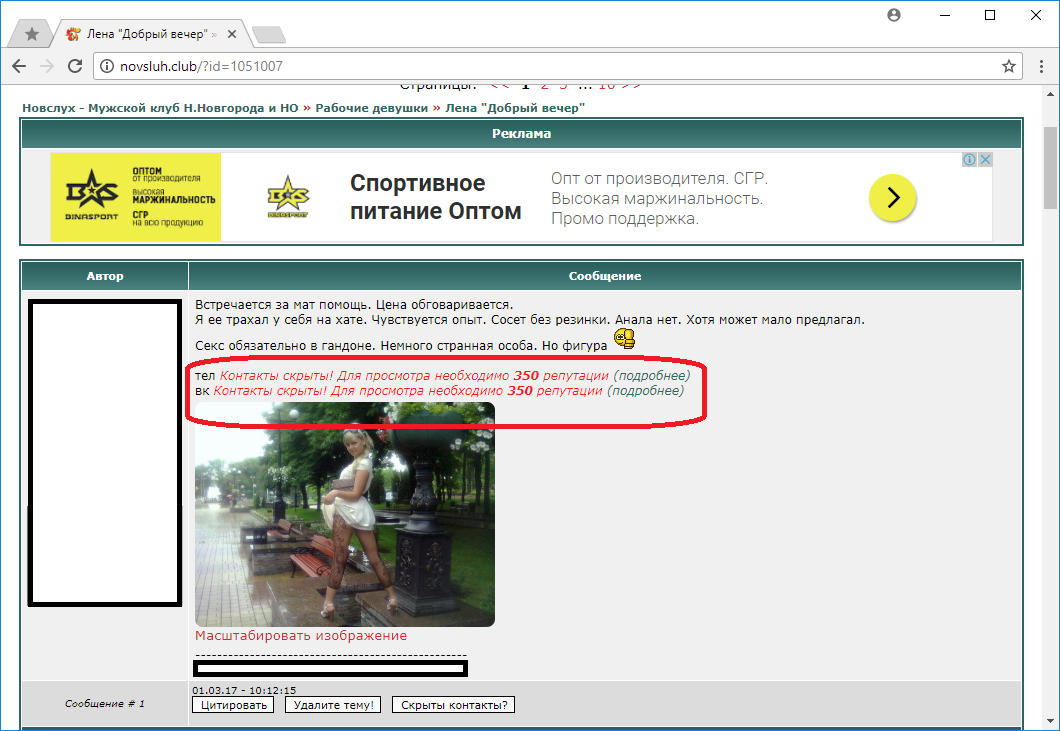Open a new browser tab
The image size is (1060, 731).
[x=268, y=35]
